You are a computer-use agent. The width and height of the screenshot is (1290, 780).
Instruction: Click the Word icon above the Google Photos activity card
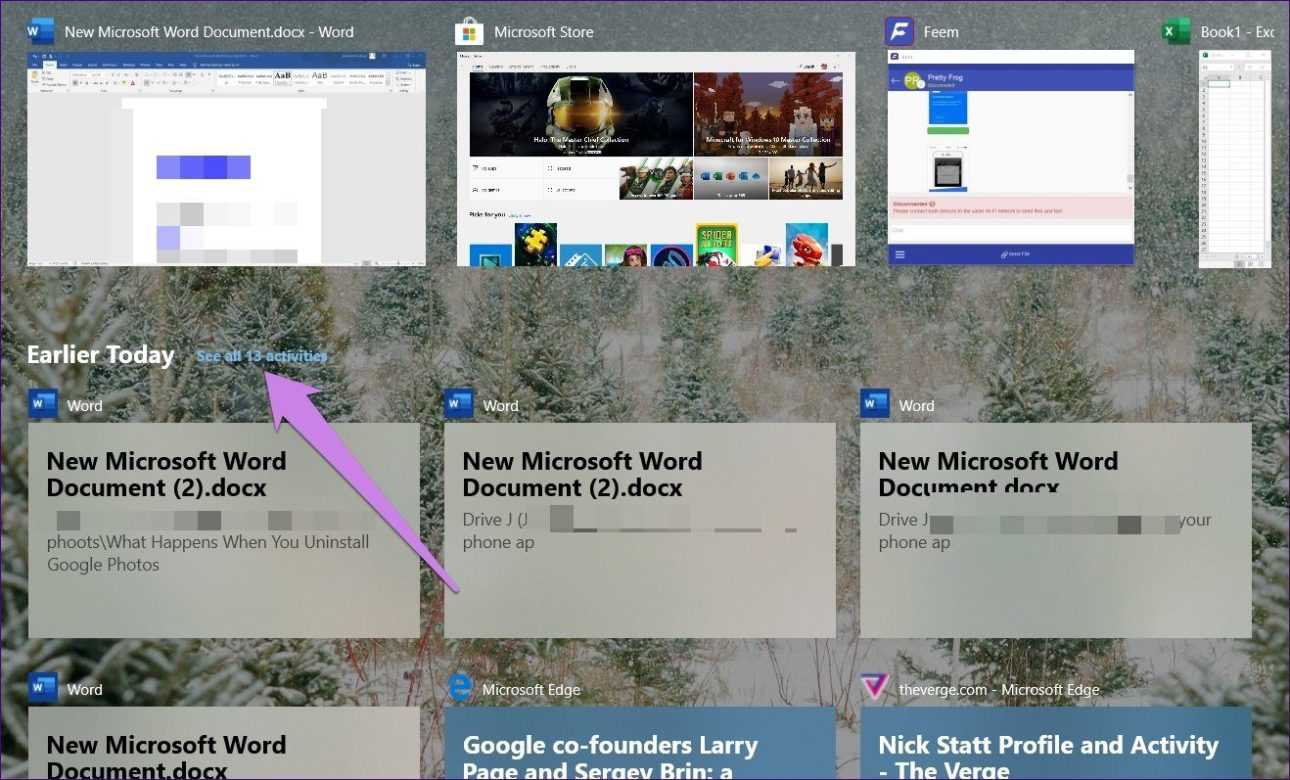pyautogui.click(x=43, y=405)
